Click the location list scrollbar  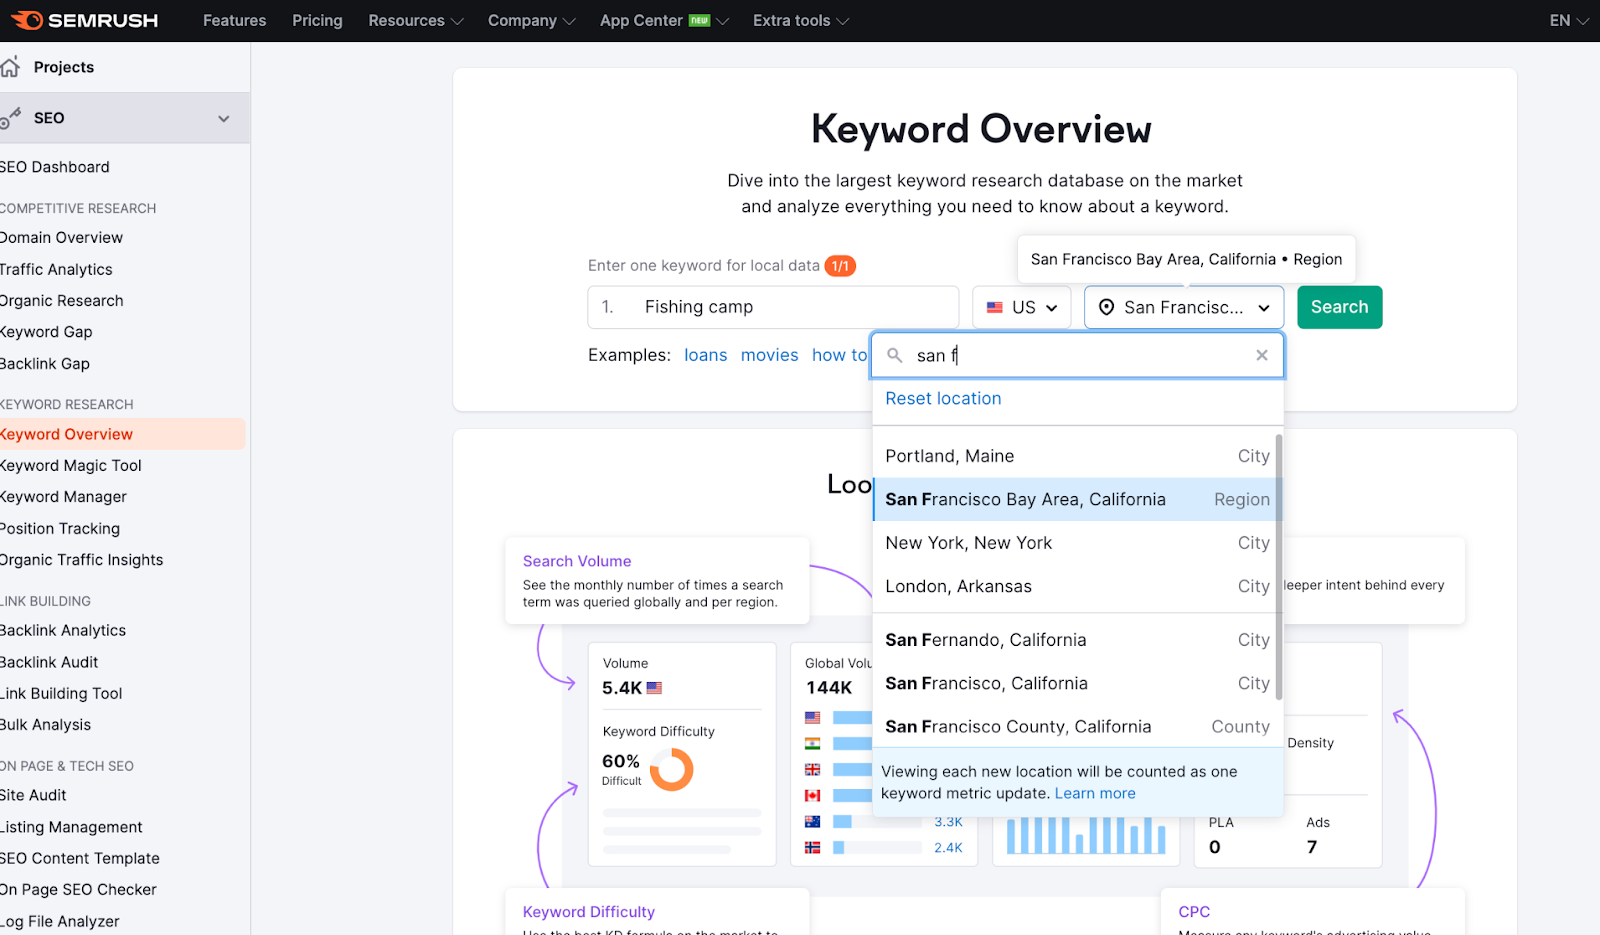[1279, 568]
